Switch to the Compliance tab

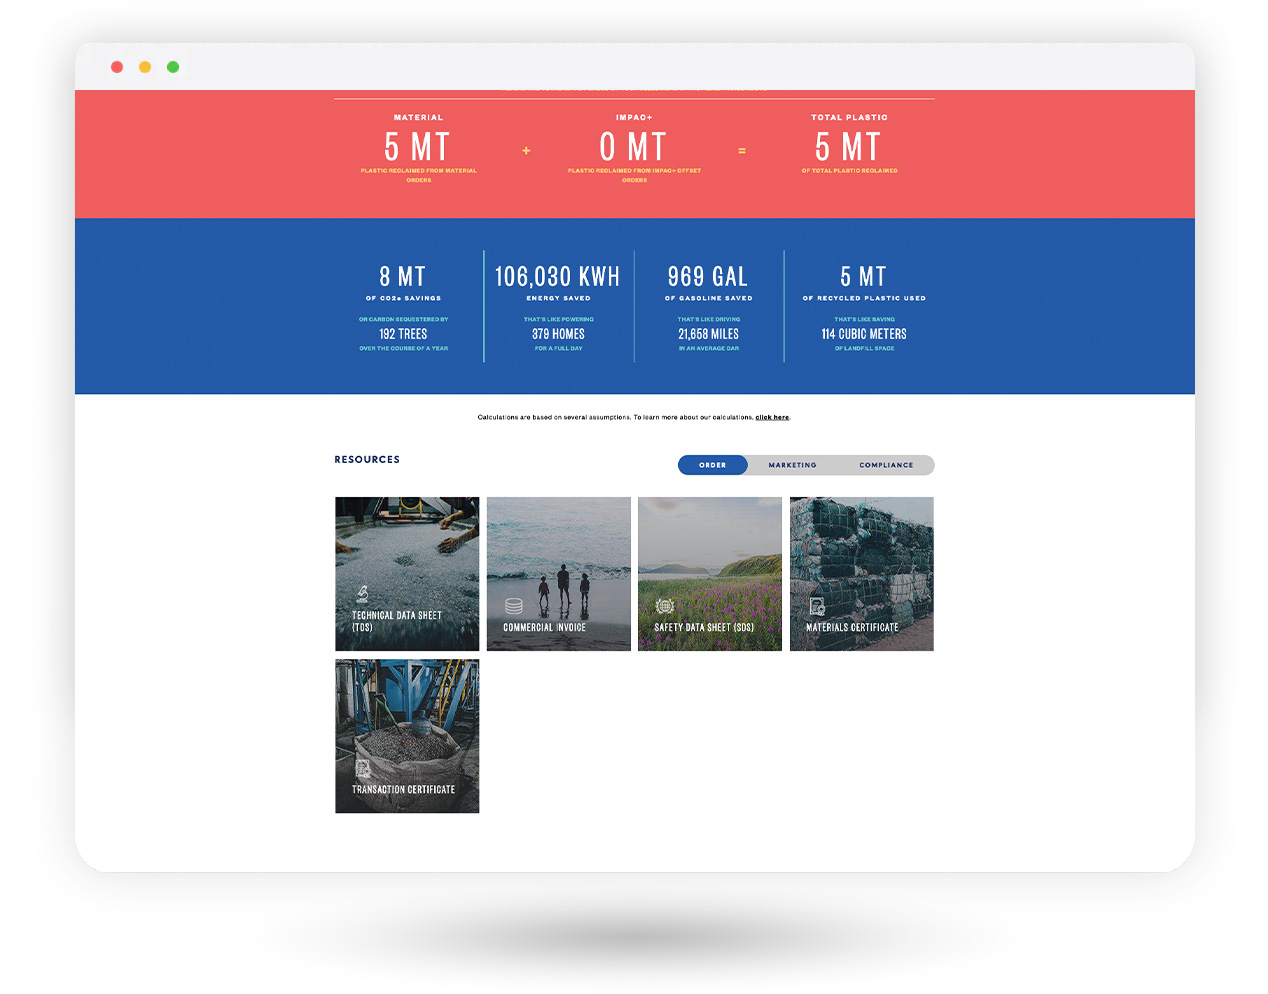tap(886, 465)
